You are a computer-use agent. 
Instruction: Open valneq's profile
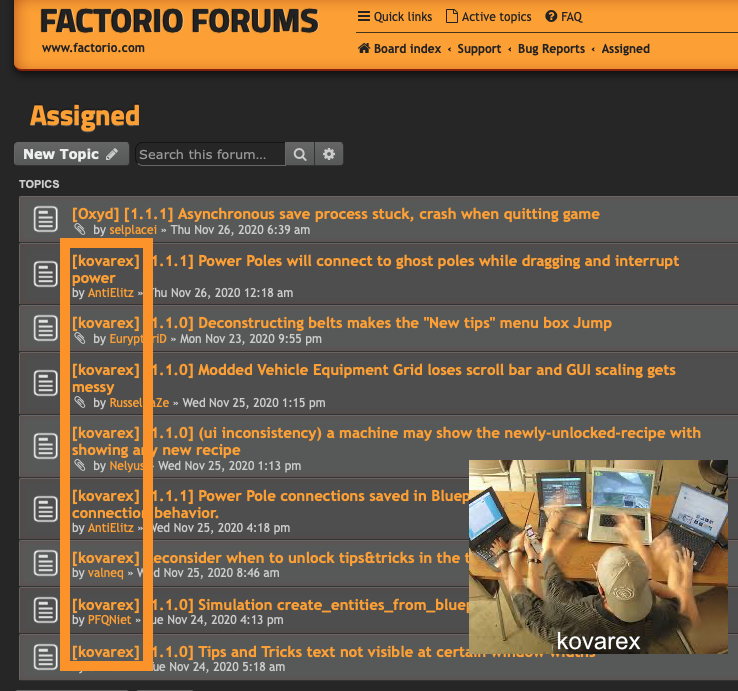click(x=105, y=573)
